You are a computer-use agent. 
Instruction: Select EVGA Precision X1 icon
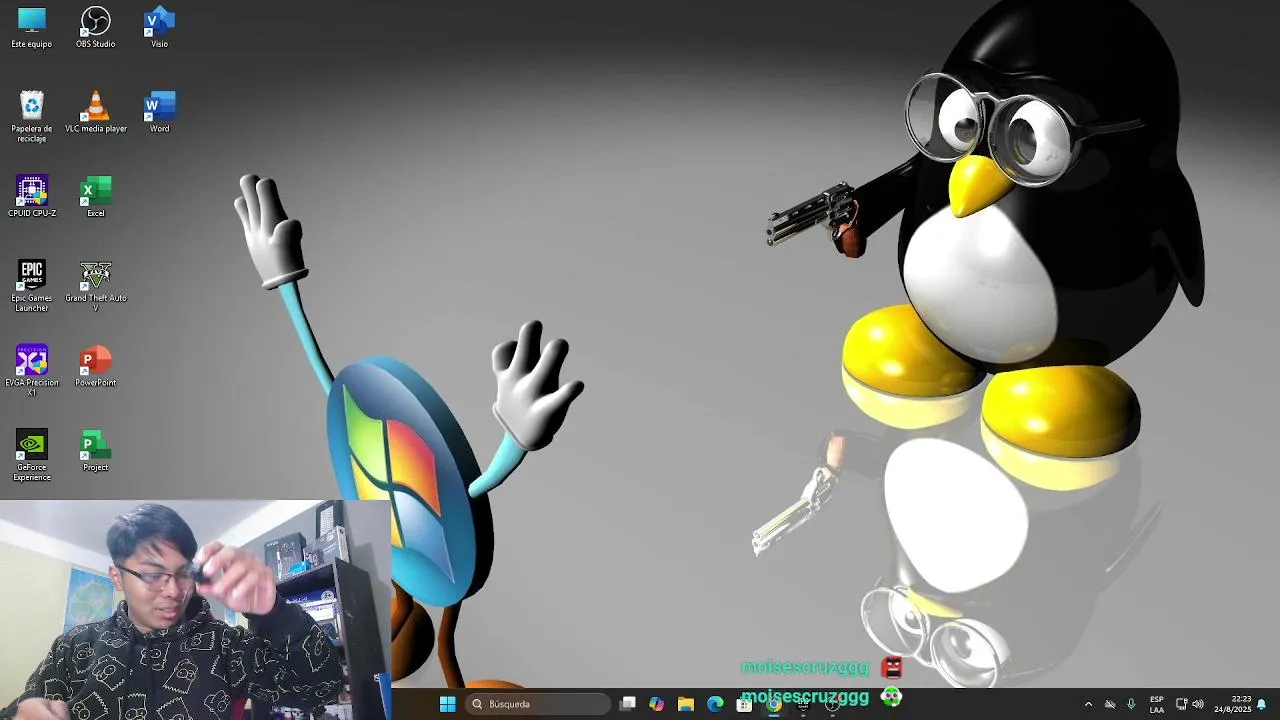tap(32, 371)
